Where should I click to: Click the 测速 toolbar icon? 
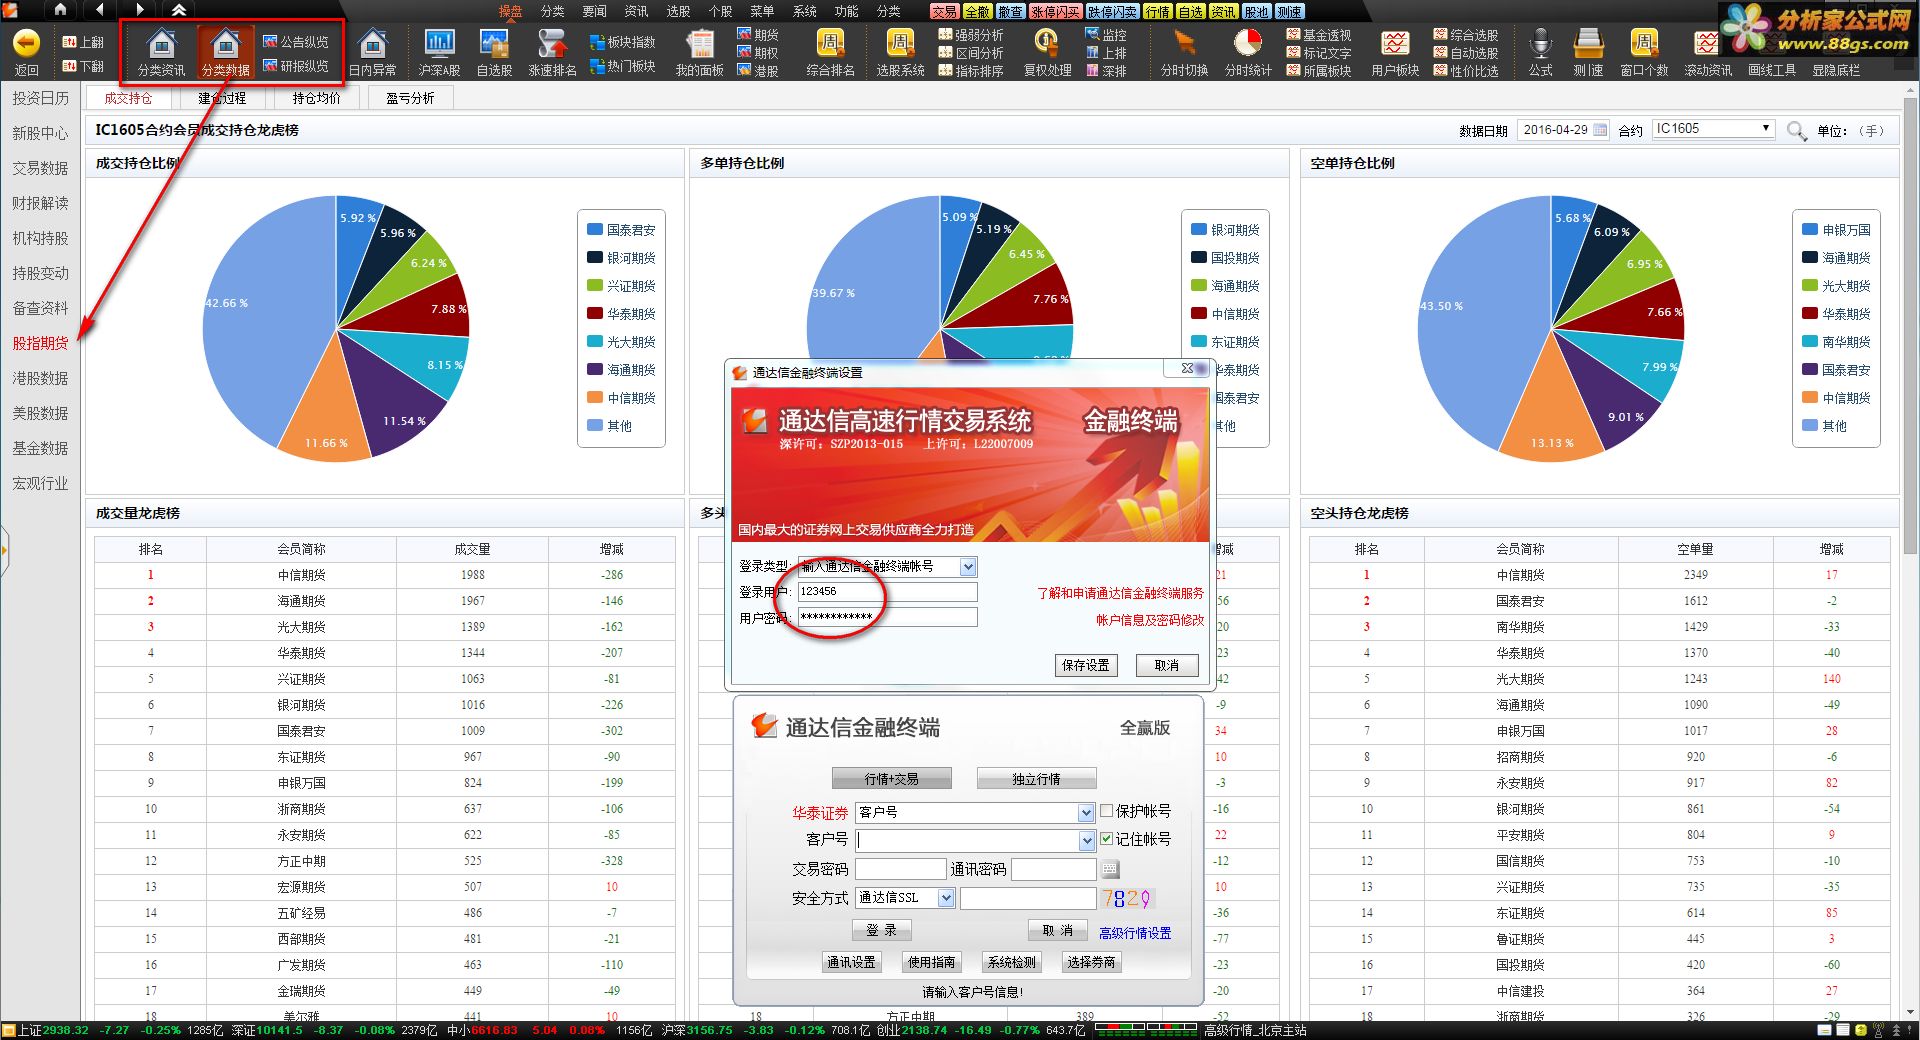pyautogui.click(x=1588, y=45)
